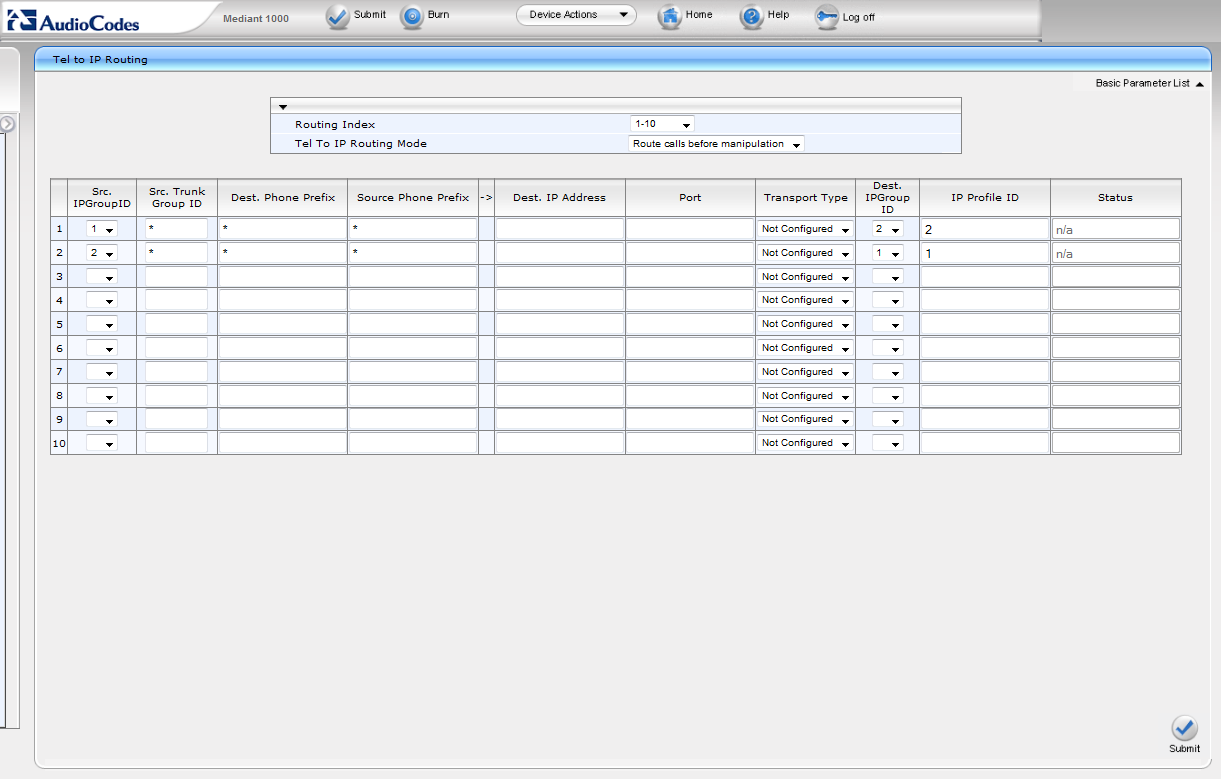Viewport: 1221px width, 779px height.
Task: Click the Submit checkmark icon in top toolbar
Action: tap(338, 17)
